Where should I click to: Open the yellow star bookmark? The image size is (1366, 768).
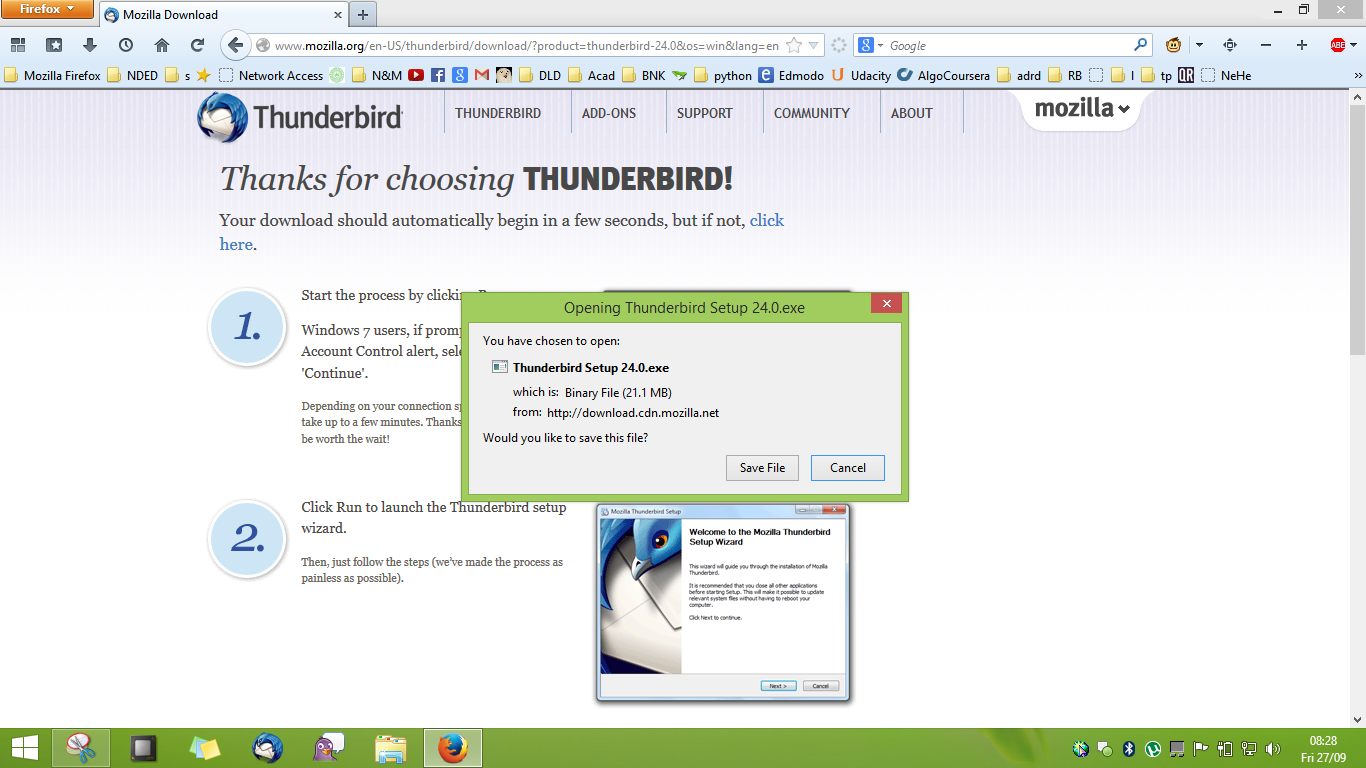point(204,75)
